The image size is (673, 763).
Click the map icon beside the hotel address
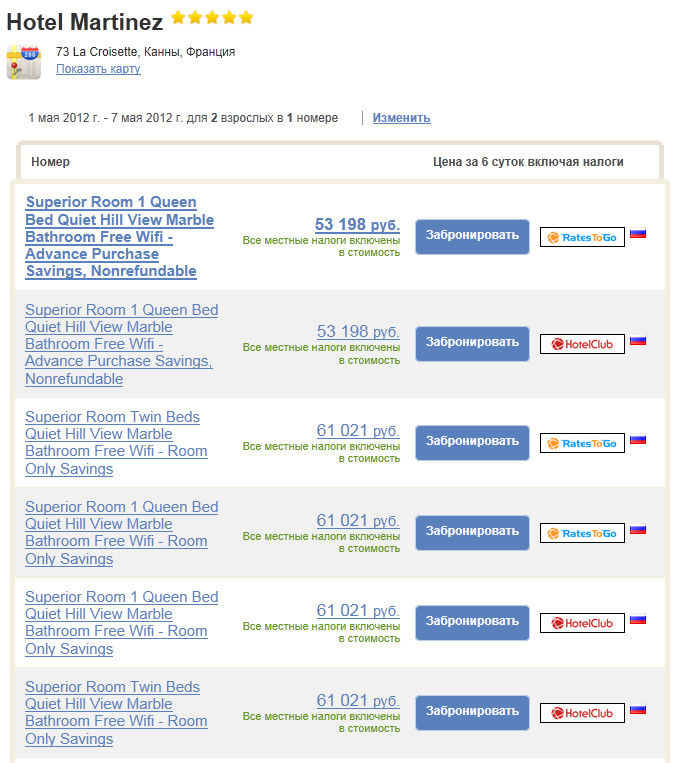coord(23,62)
